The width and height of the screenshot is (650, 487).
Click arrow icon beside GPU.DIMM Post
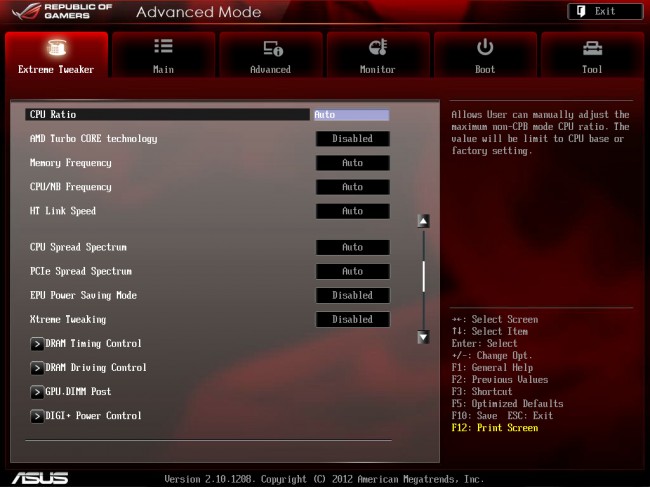pos(37,392)
